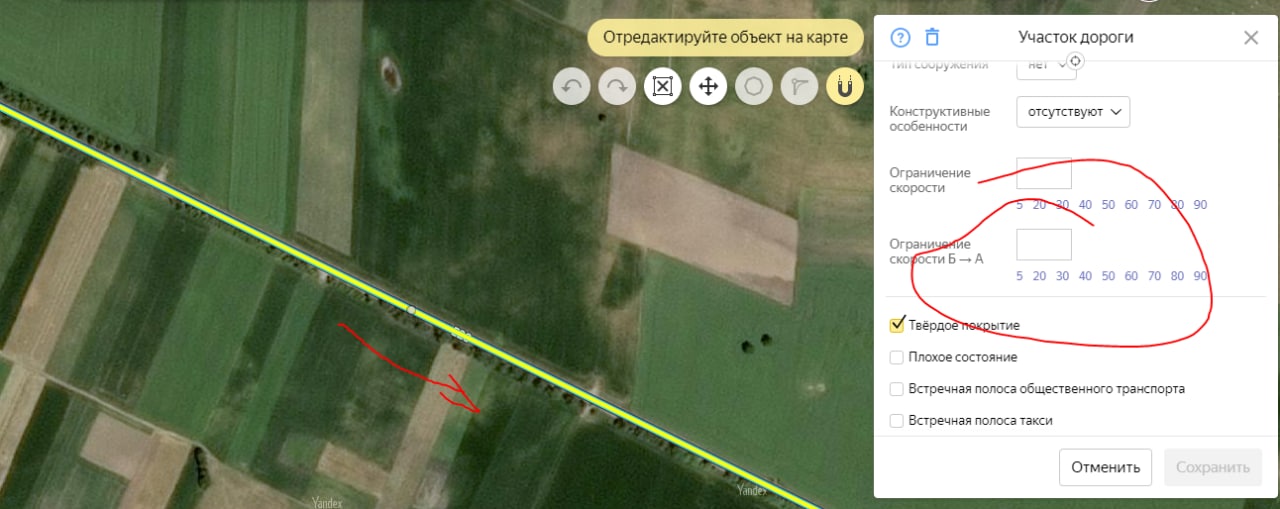
Task: Expand the Тип сооружения dropdown
Action: tap(1046, 67)
